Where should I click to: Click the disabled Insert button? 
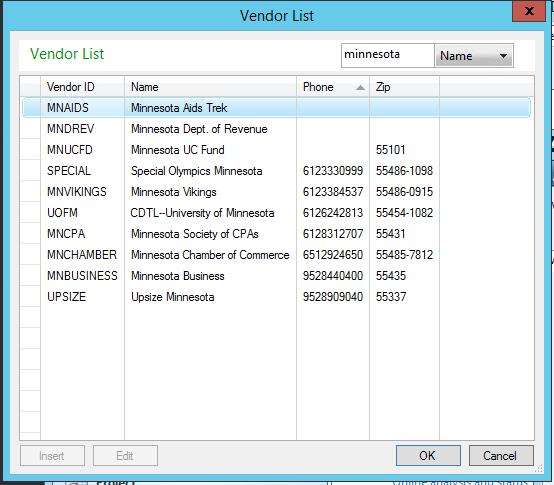coord(52,456)
